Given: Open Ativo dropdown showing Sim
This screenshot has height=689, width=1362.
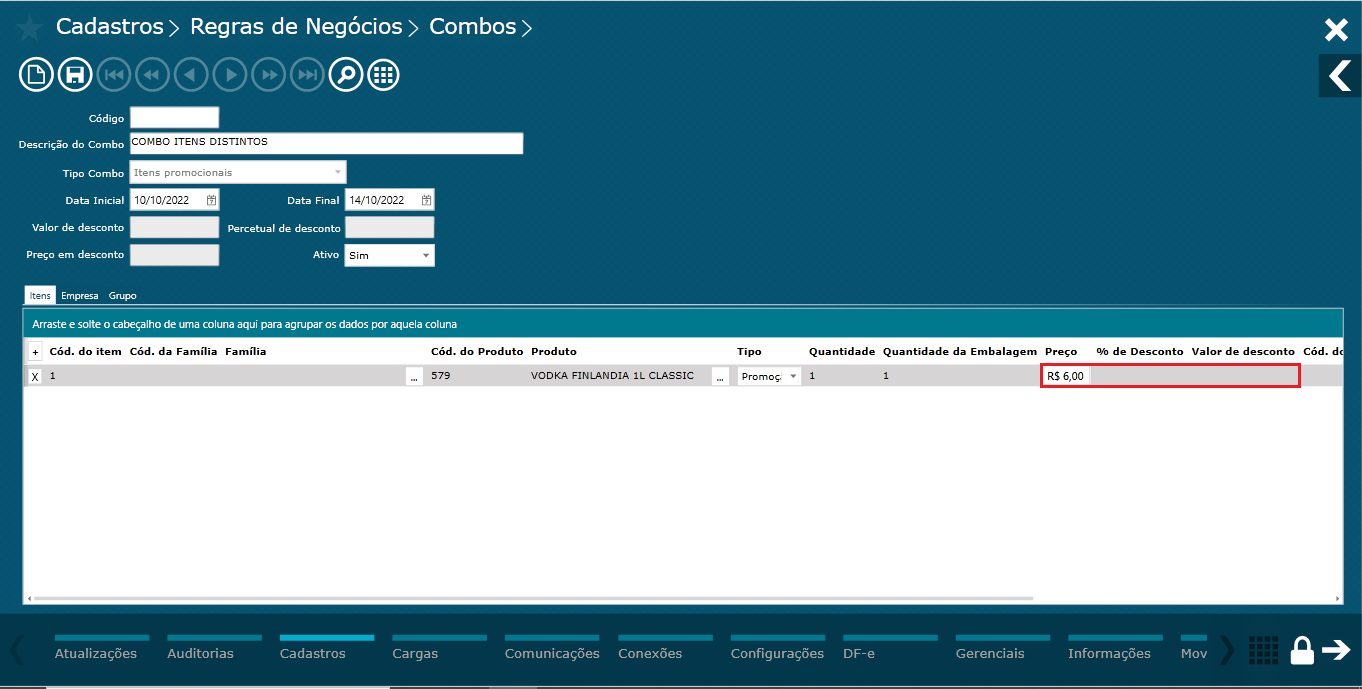Looking at the screenshot, I should [389, 255].
